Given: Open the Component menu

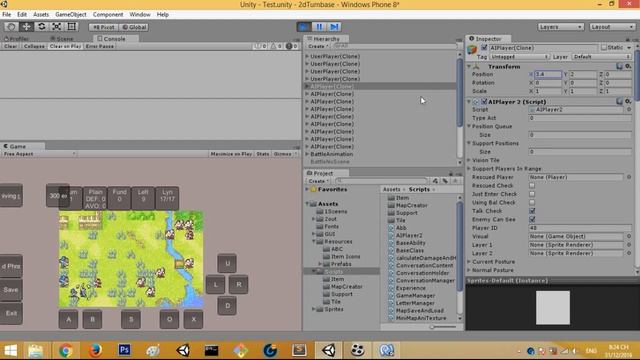Looking at the screenshot, I should (x=108, y=14).
